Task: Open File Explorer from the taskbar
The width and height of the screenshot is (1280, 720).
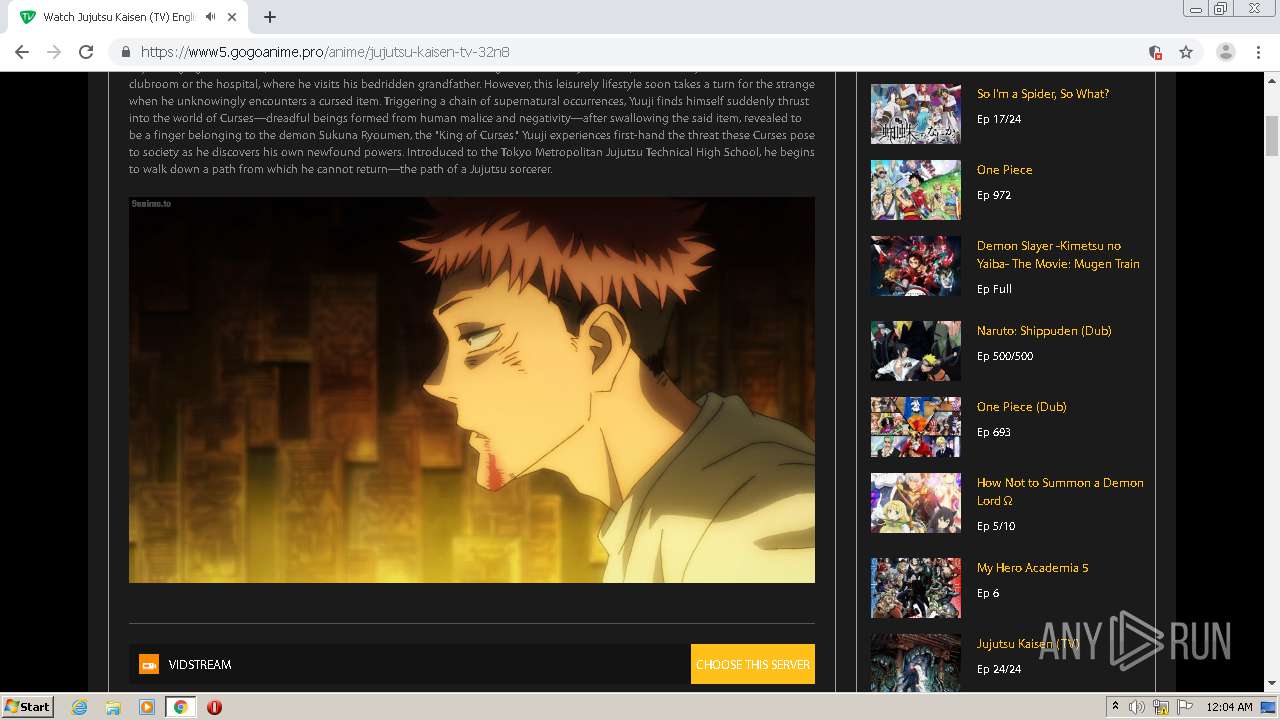Action: tap(113, 707)
